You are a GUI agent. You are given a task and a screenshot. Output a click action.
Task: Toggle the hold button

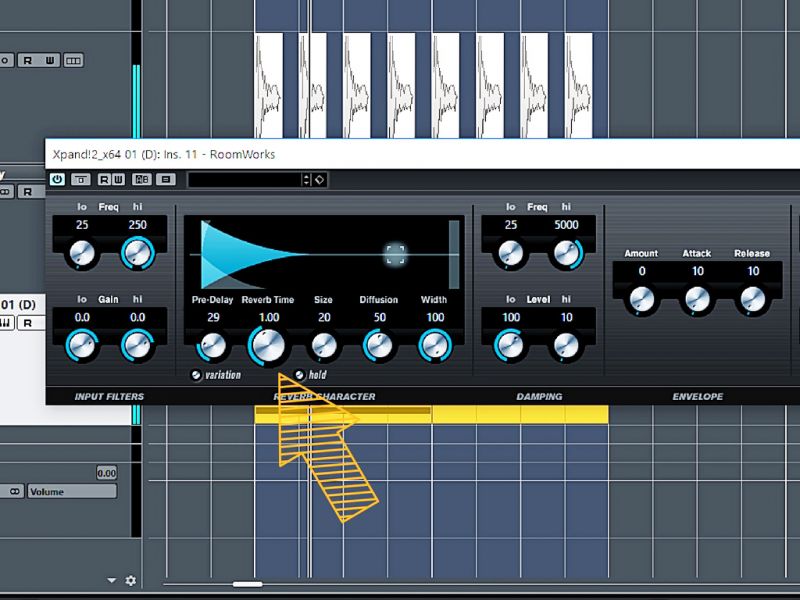click(x=299, y=375)
